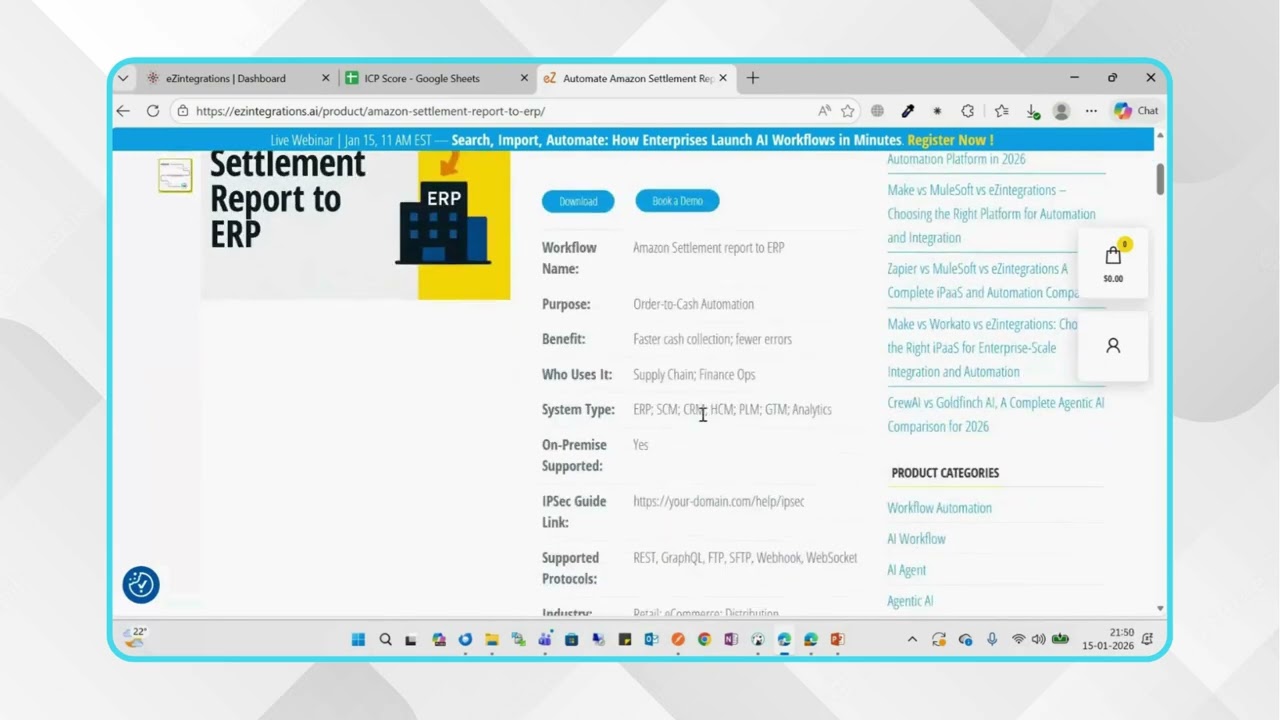Open Outlook from the taskbar
The height and width of the screenshot is (720, 1280).
point(651,640)
